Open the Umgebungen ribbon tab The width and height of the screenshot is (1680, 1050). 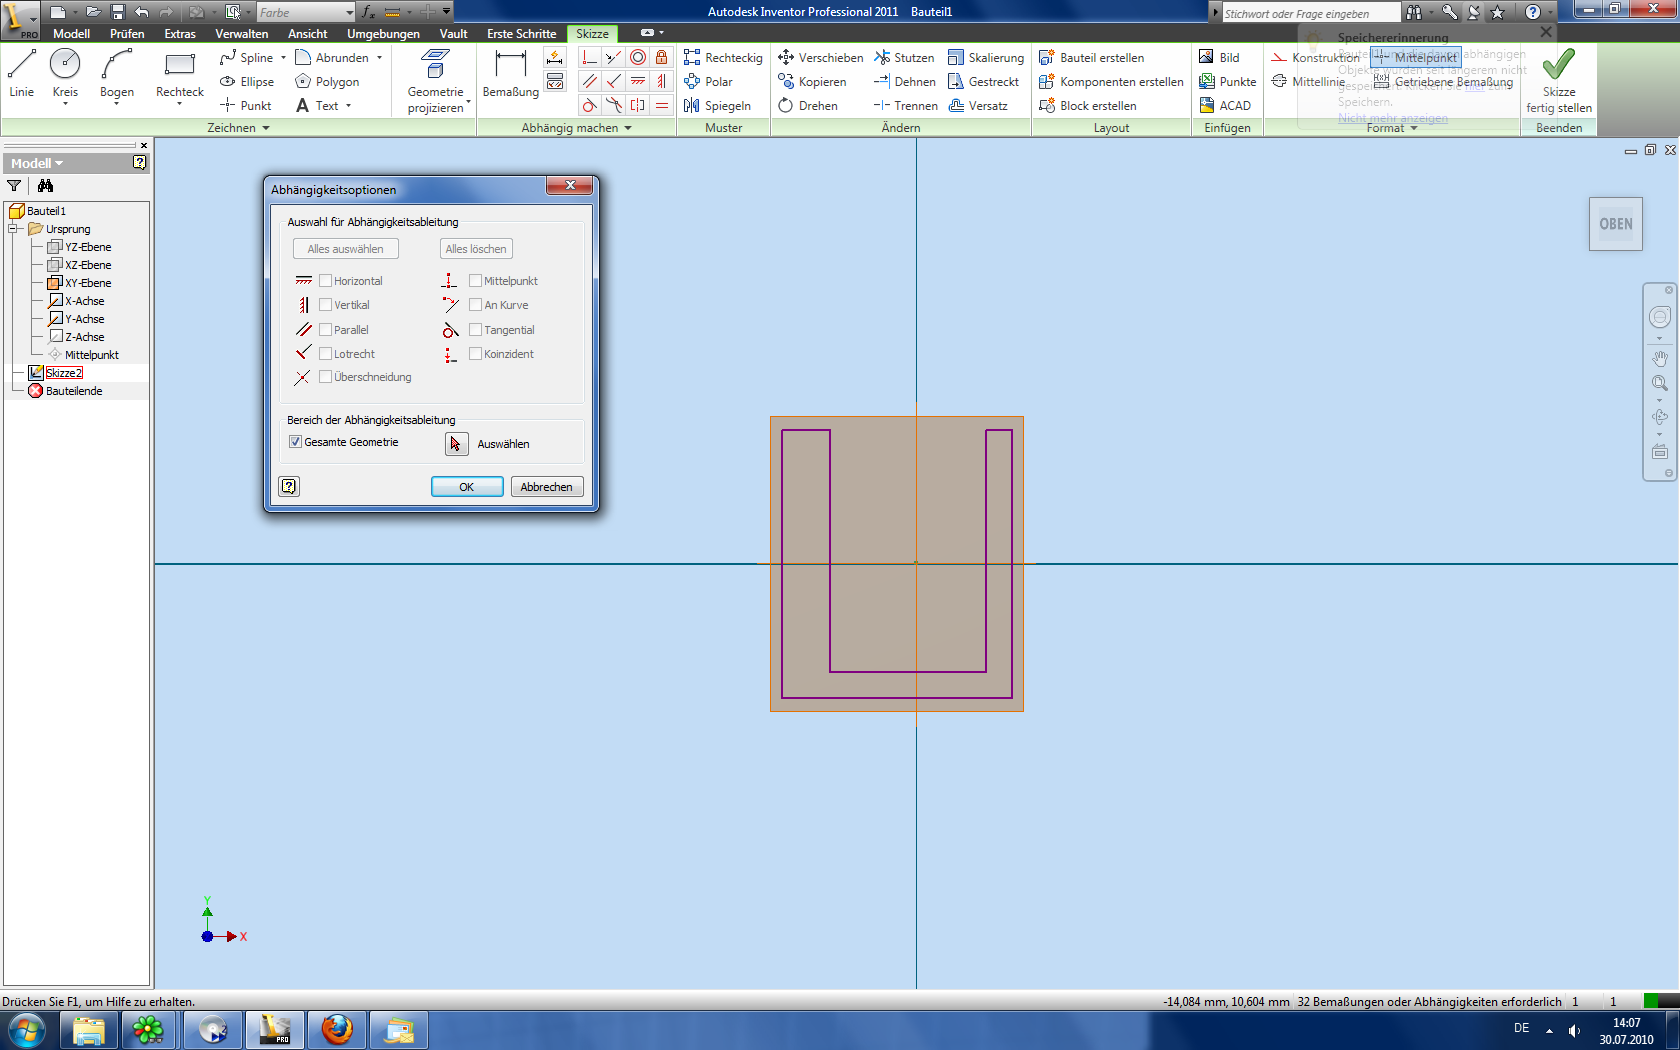(383, 34)
